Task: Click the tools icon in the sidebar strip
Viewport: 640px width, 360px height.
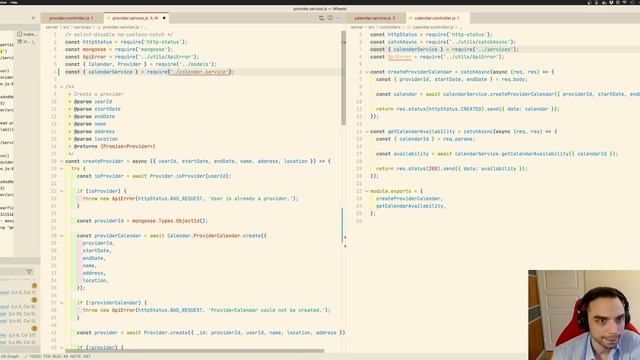Action: [x=19, y=42]
